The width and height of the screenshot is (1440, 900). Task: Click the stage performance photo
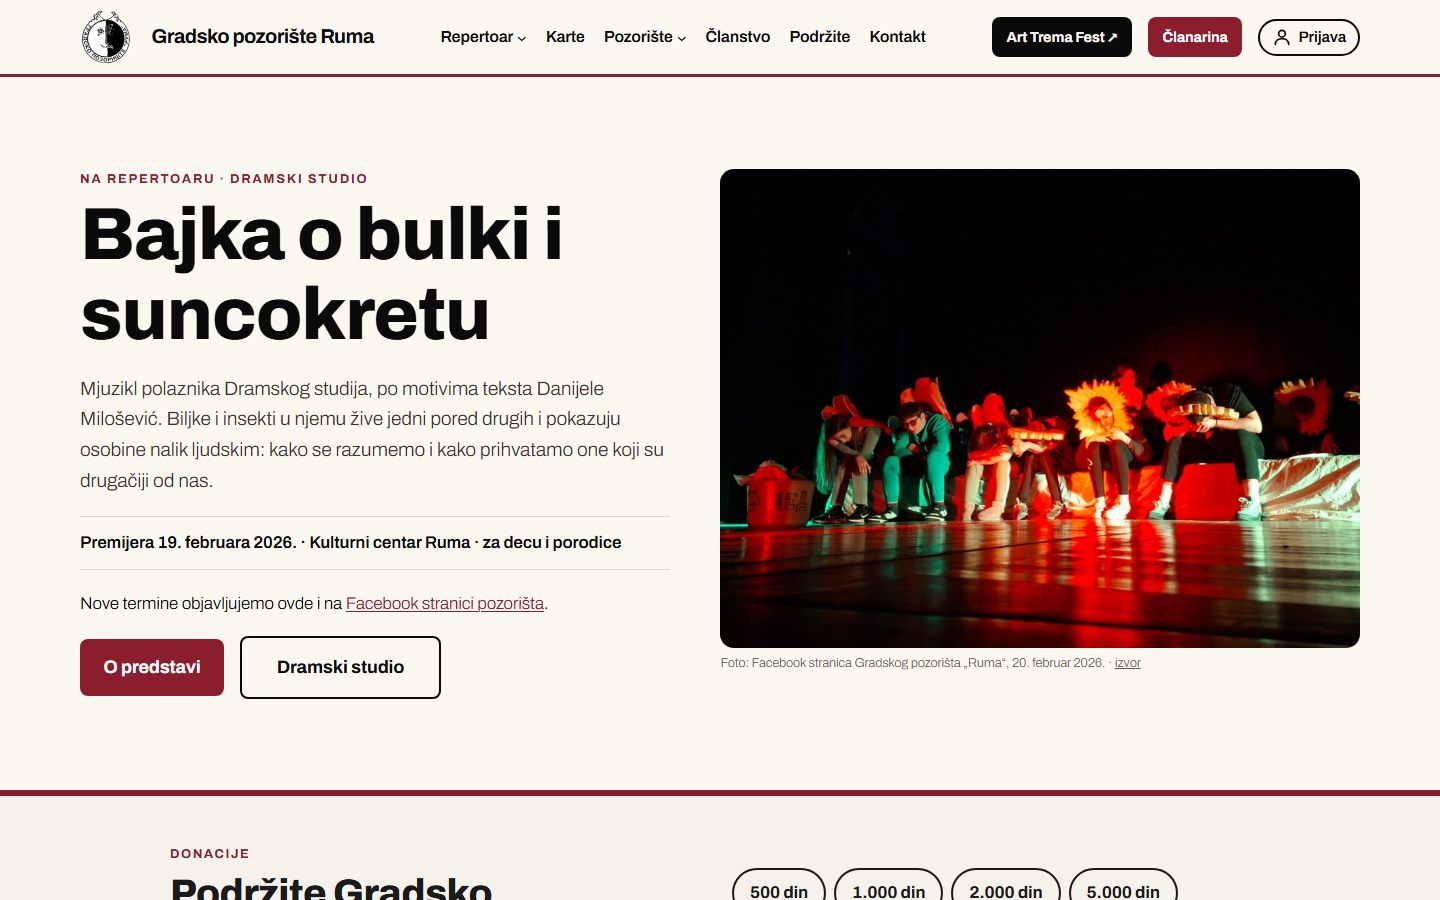[1040, 408]
